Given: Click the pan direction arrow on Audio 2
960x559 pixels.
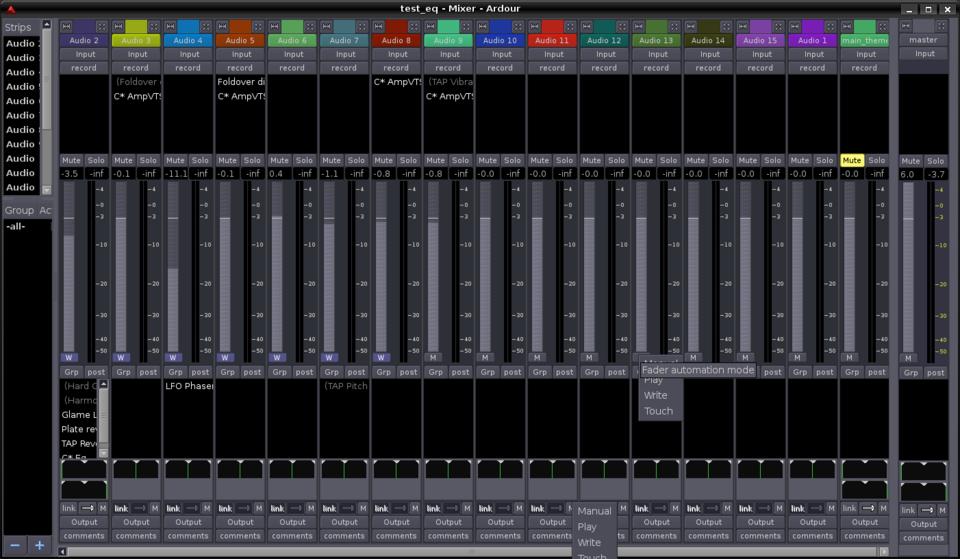Looking at the screenshot, I should click(87, 508).
